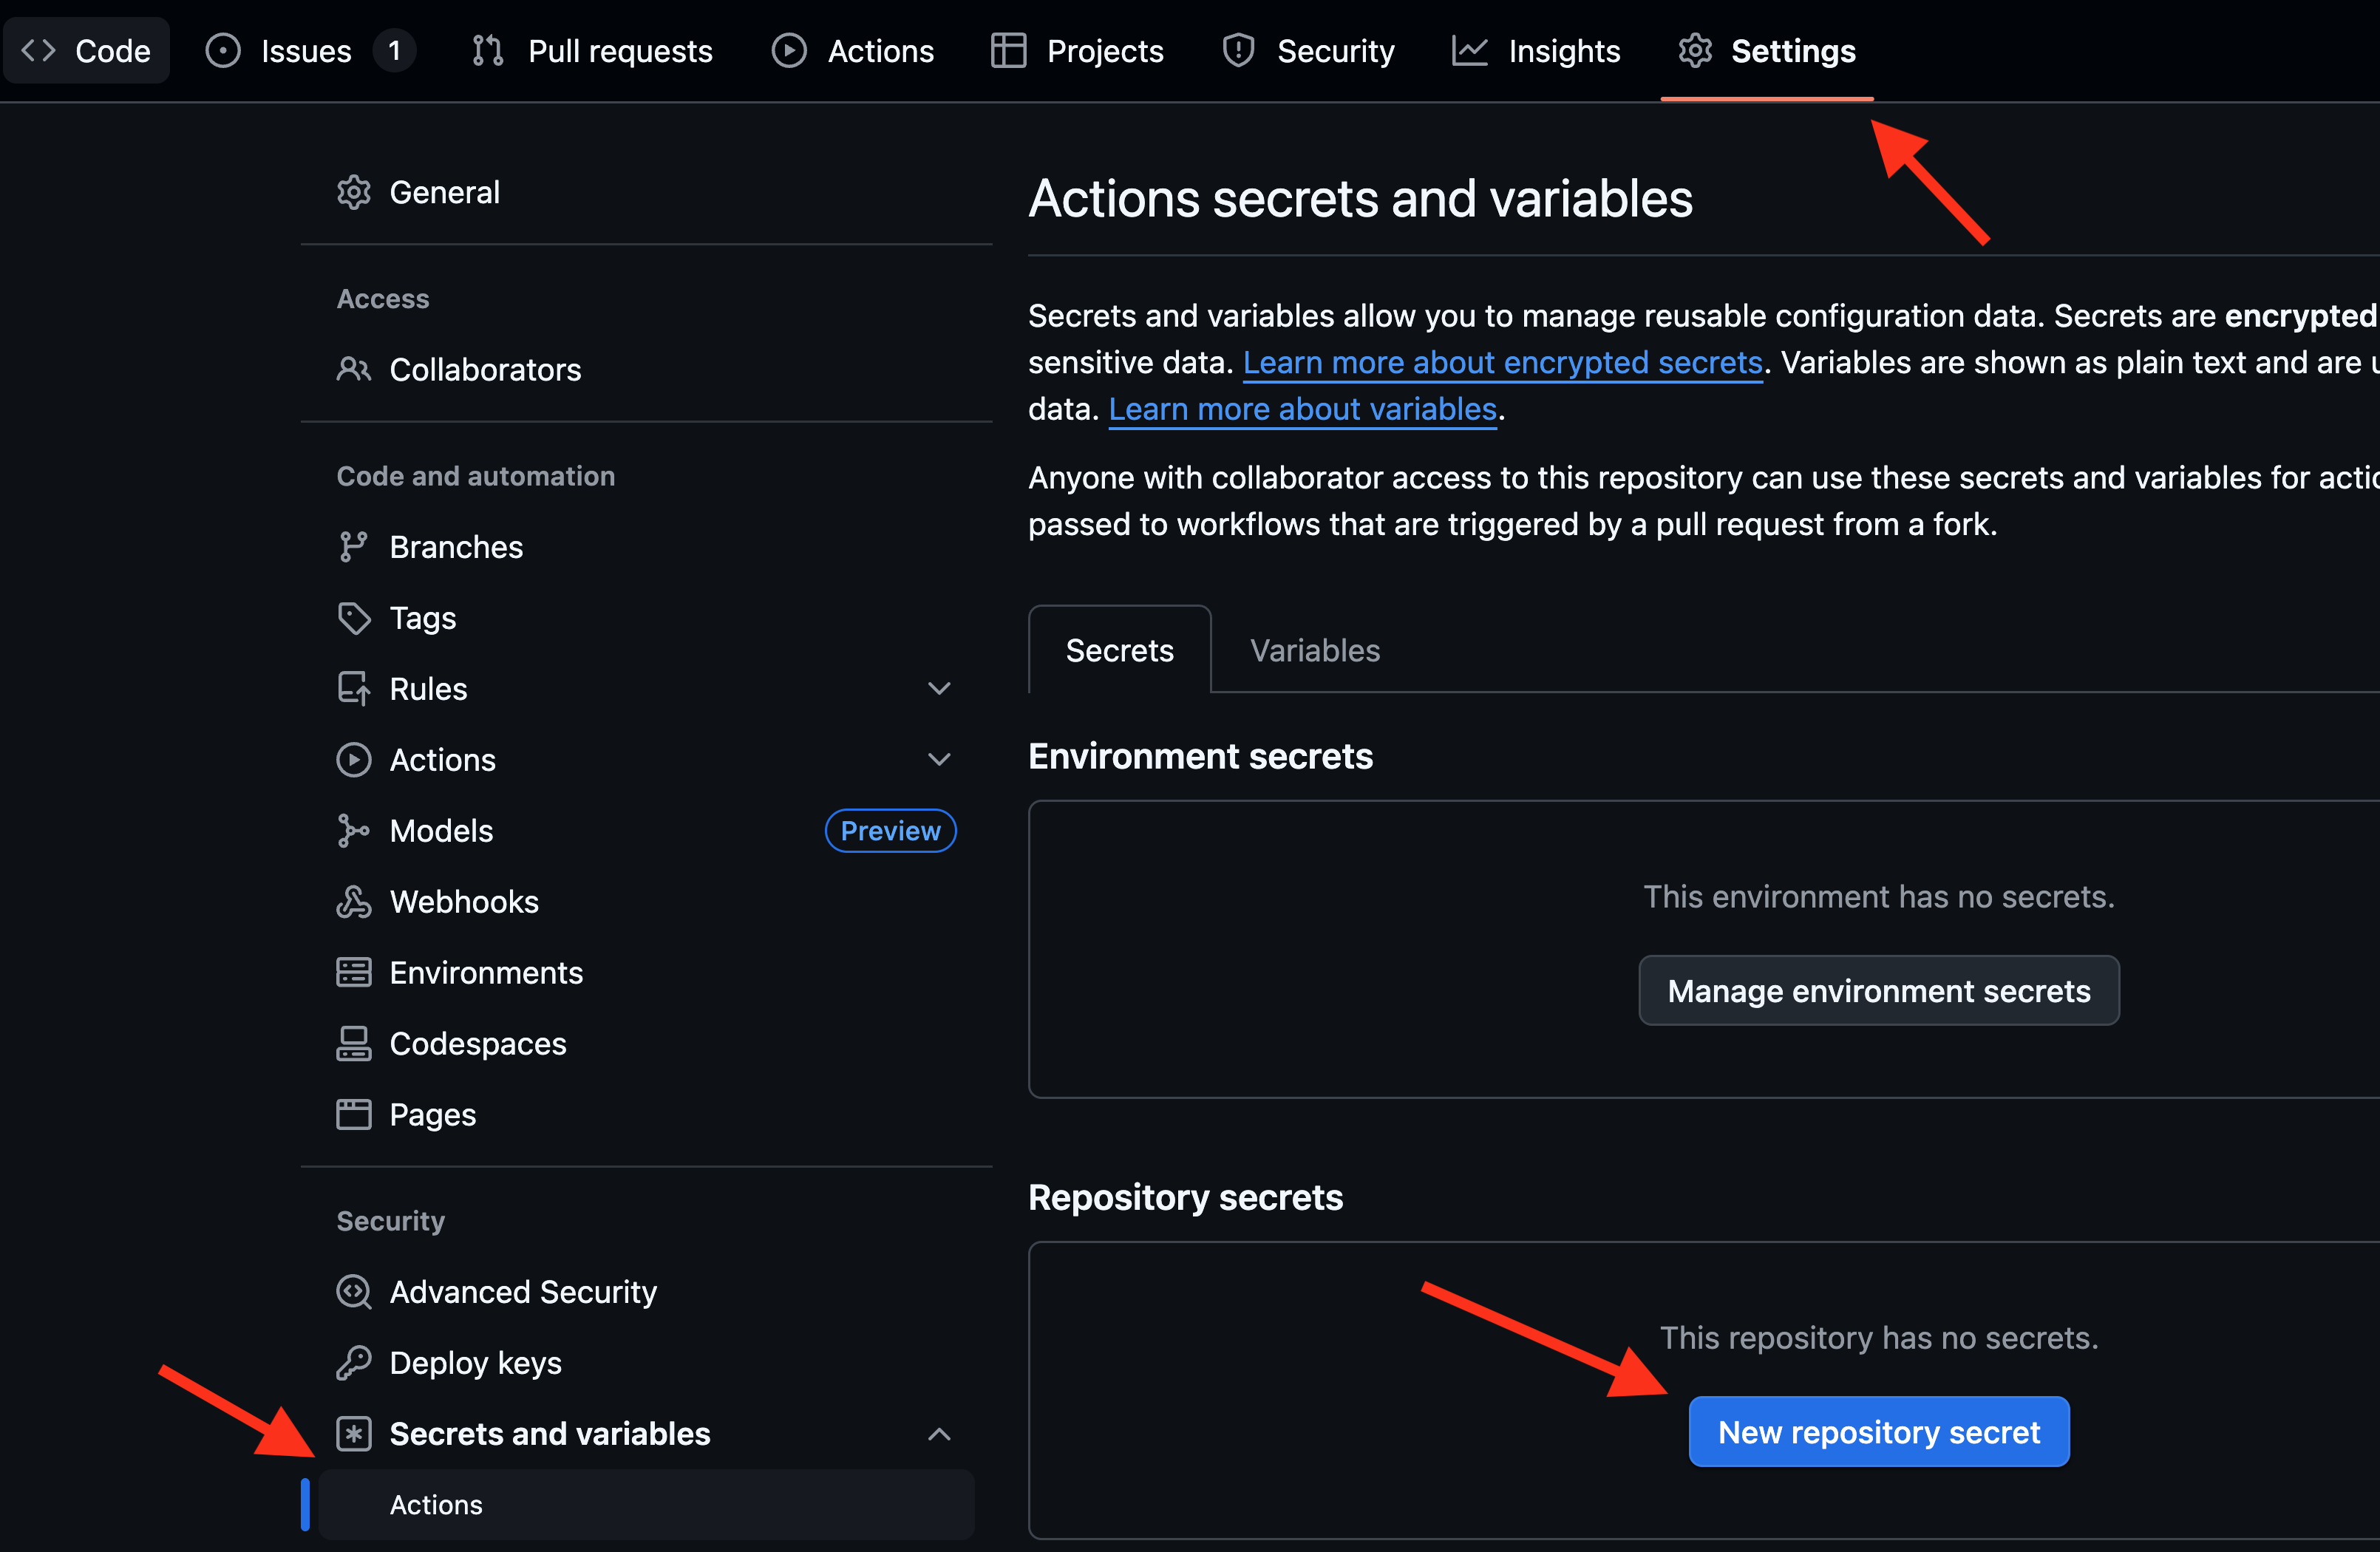Viewport: 2380px width, 1552px height.
Task: Open the Pull requests icon
Action: pos(487,50)
